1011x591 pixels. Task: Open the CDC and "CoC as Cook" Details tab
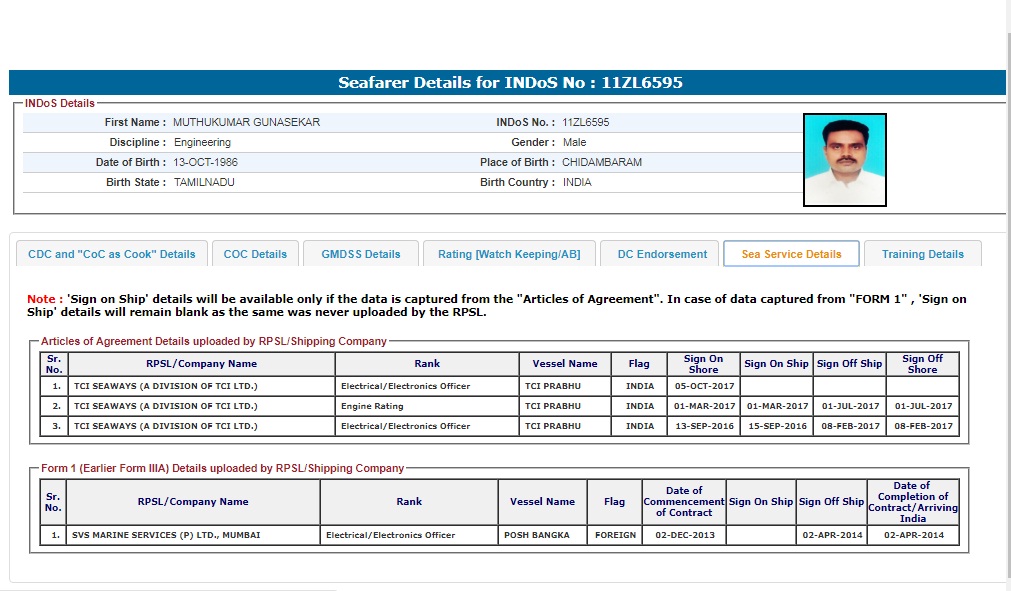(x=111, y=254)
